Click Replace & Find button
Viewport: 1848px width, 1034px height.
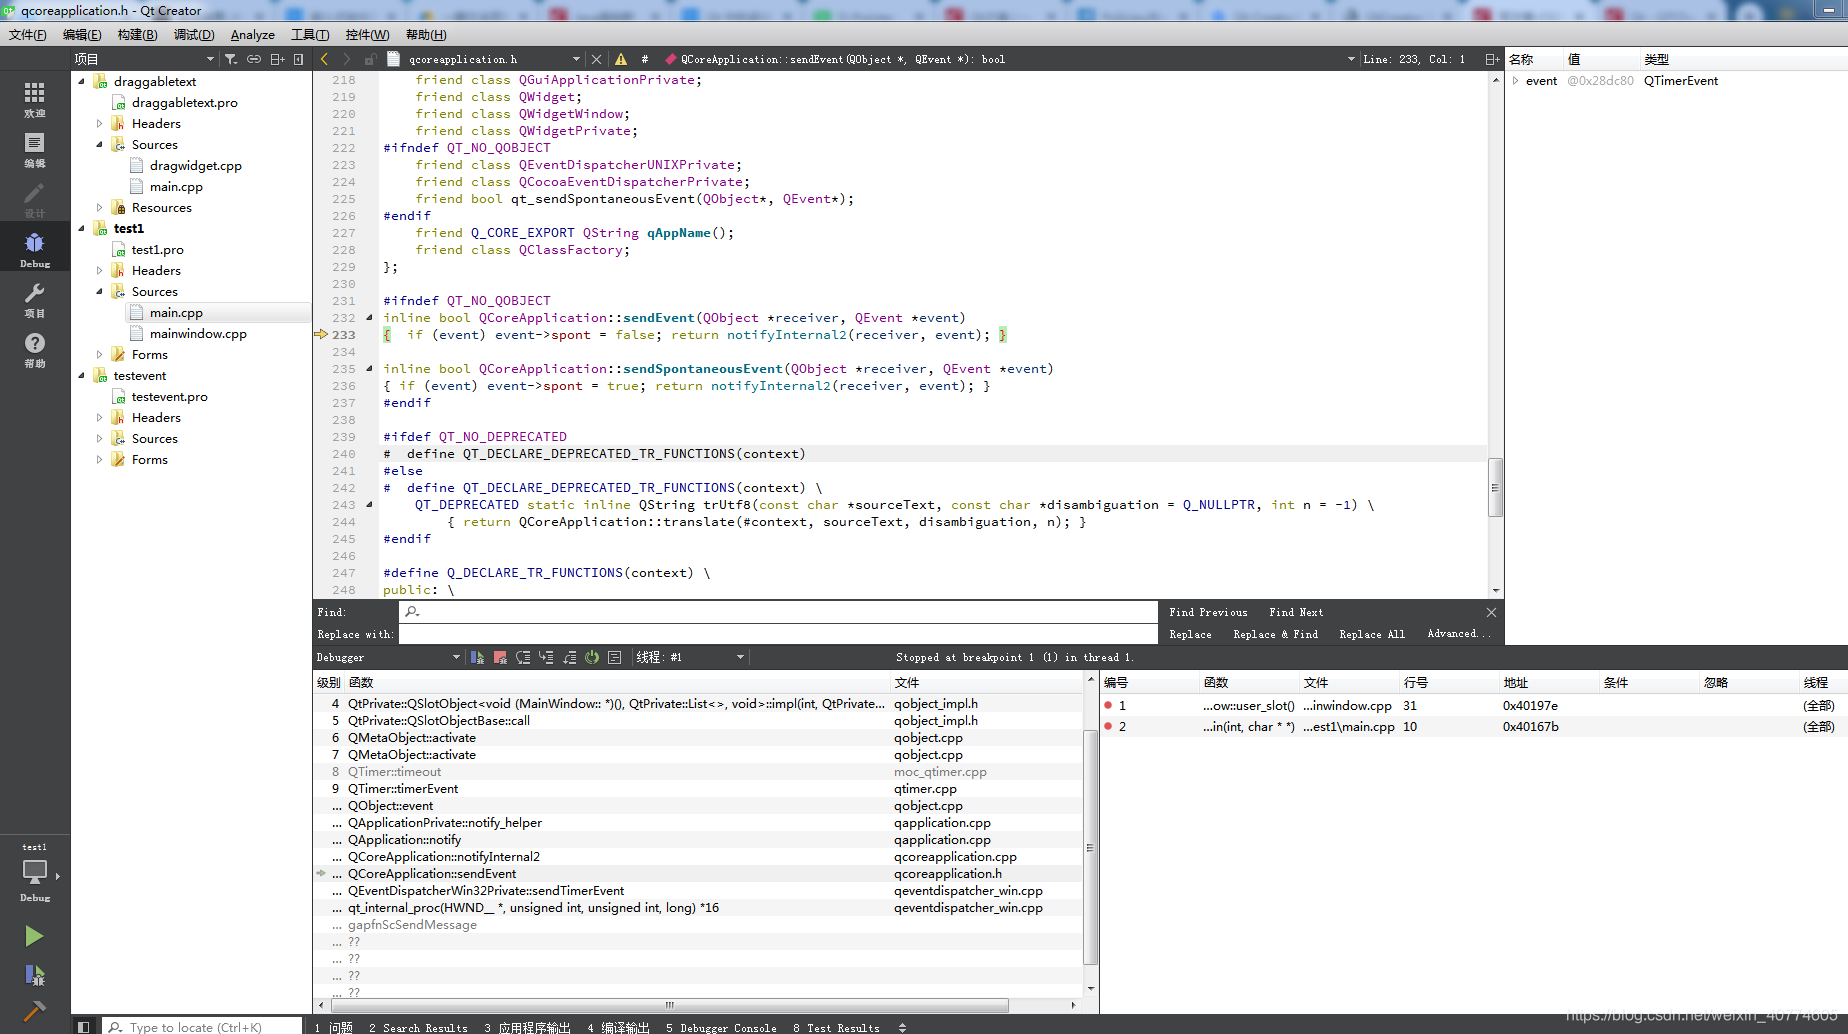[x=1275, y=634]
